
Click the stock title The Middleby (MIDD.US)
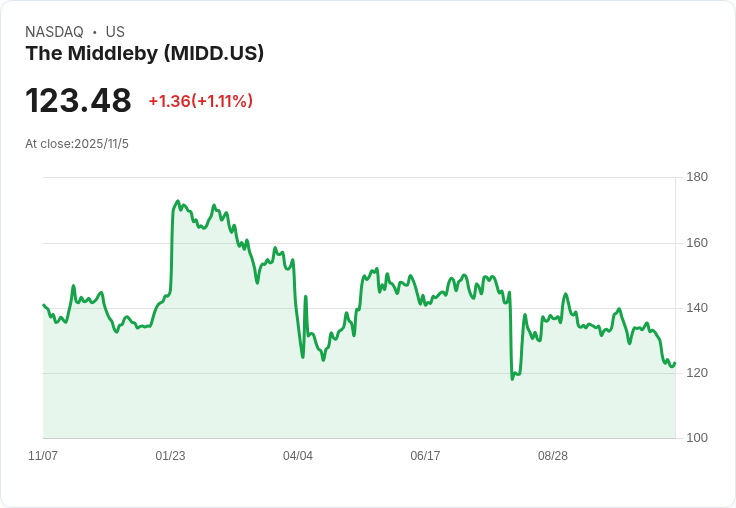[145, 53]
